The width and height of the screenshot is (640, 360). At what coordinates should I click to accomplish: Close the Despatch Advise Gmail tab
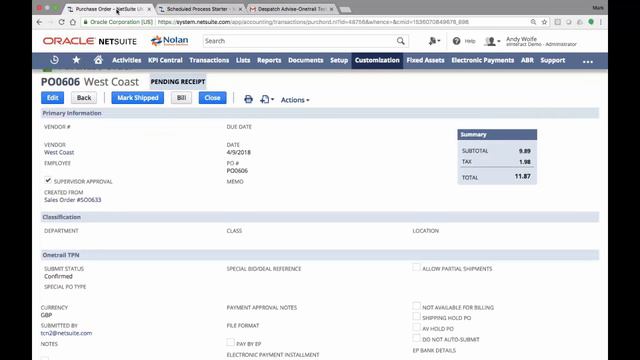[331, 9]
